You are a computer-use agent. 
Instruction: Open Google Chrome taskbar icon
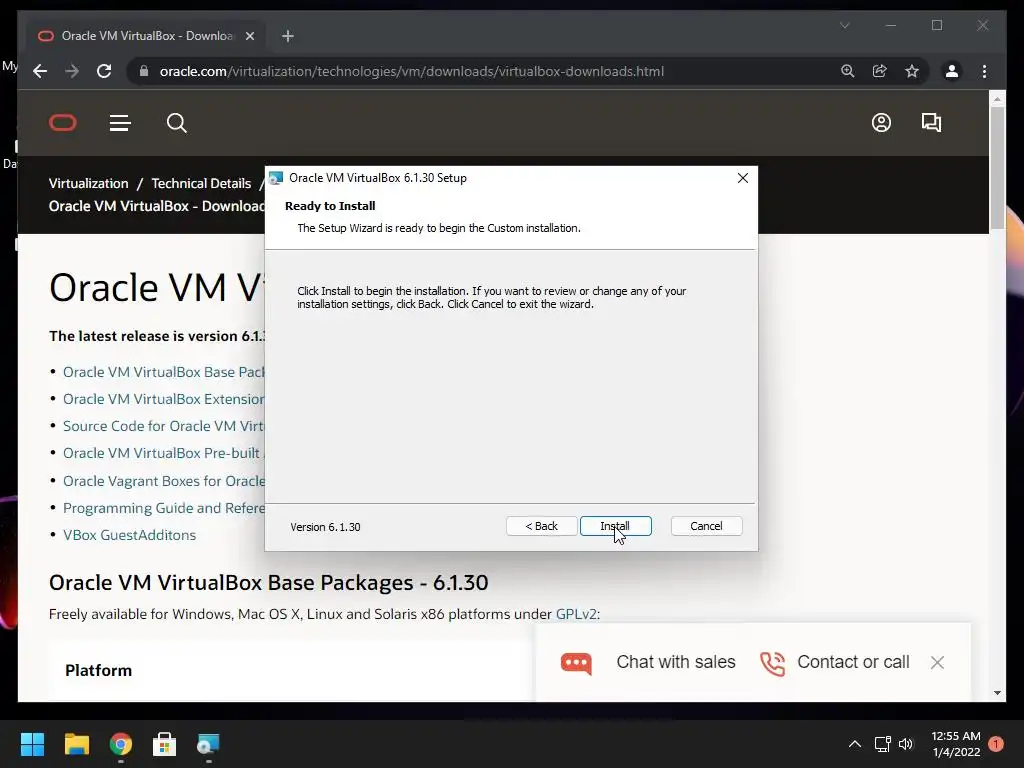121,744
